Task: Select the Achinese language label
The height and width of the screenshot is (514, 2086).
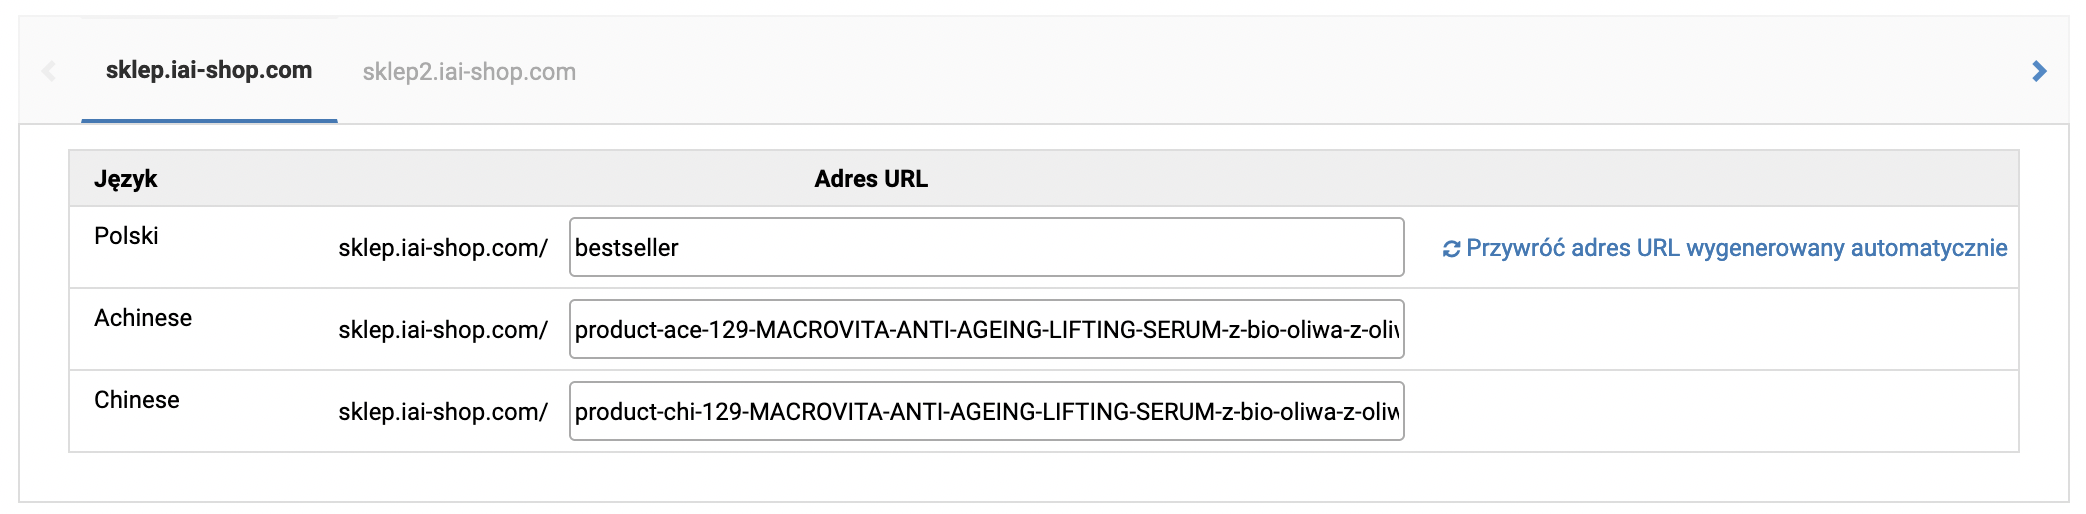Action: 143,318
